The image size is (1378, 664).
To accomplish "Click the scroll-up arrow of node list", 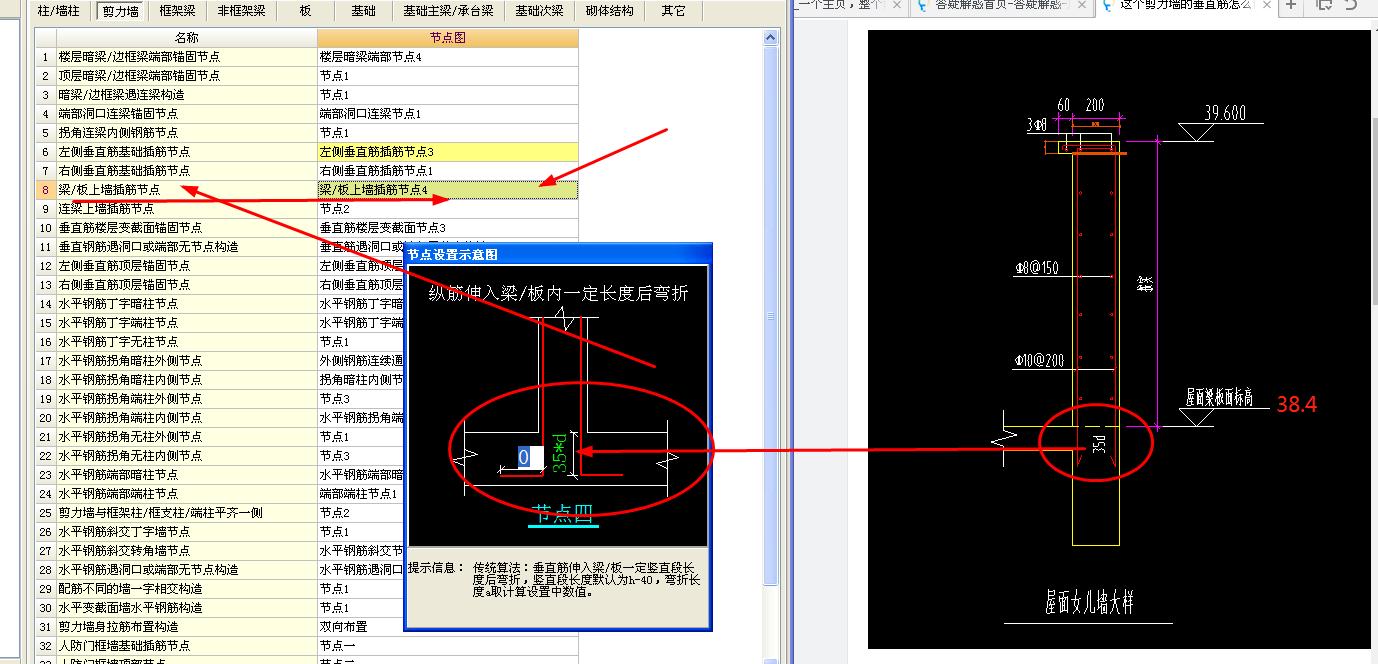I will click(771, 38).
